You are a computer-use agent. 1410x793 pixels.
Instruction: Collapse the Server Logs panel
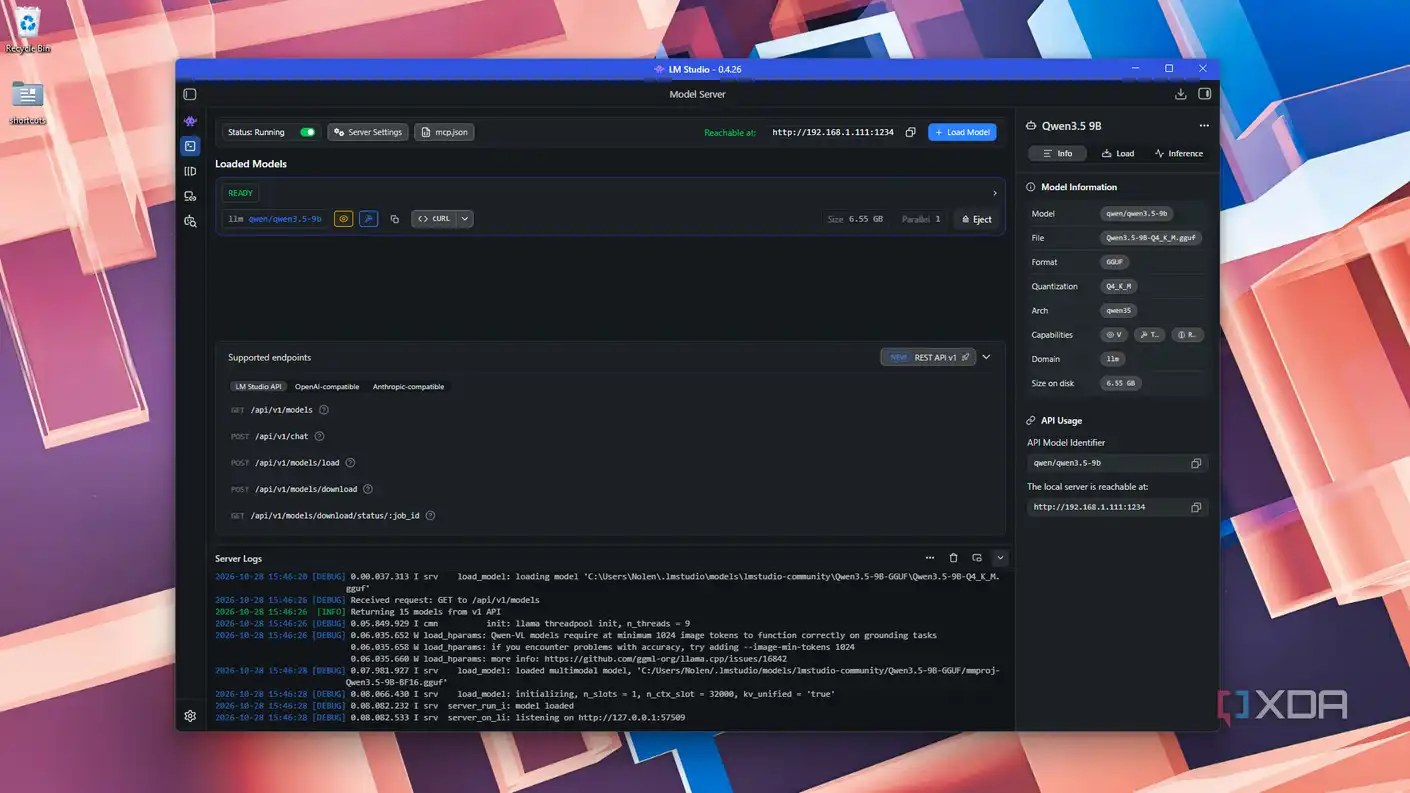tap(1000, 558)
